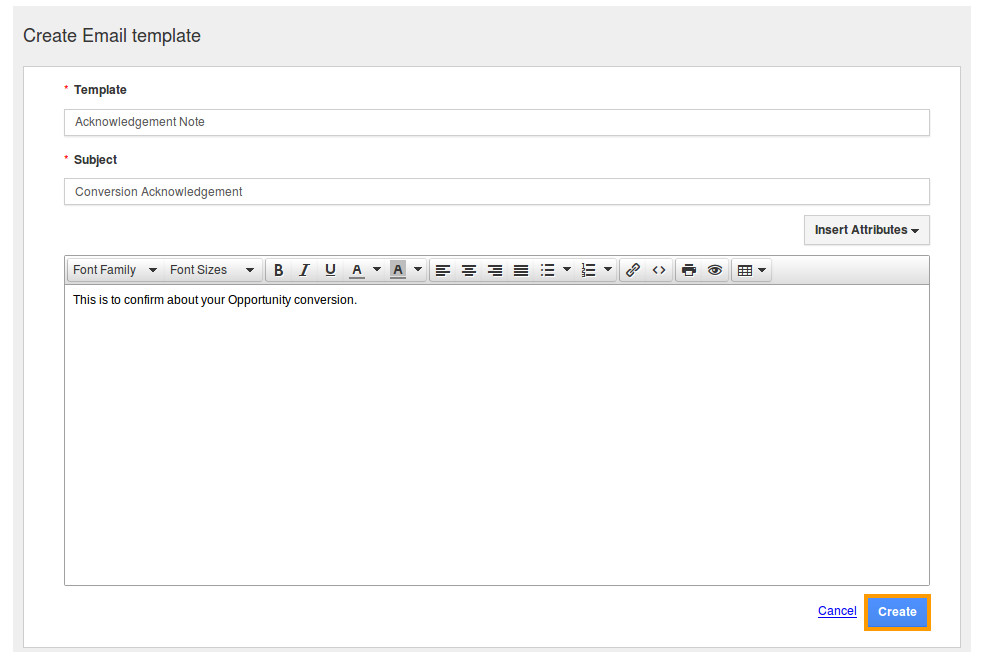Image resolution: width=988 pixels, height=671 pixels.
Task: Open the bullet list style menu arrow
Action: pyautogui.click(x=567, y=270)
